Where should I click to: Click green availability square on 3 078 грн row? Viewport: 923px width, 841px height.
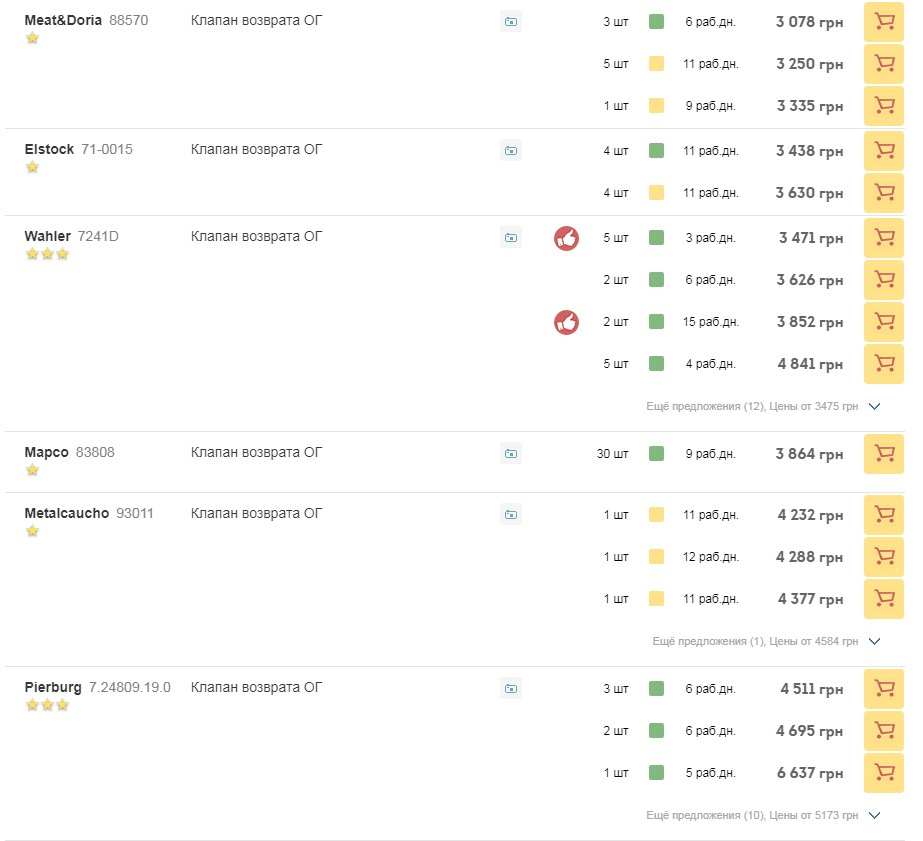coord(656,22)
